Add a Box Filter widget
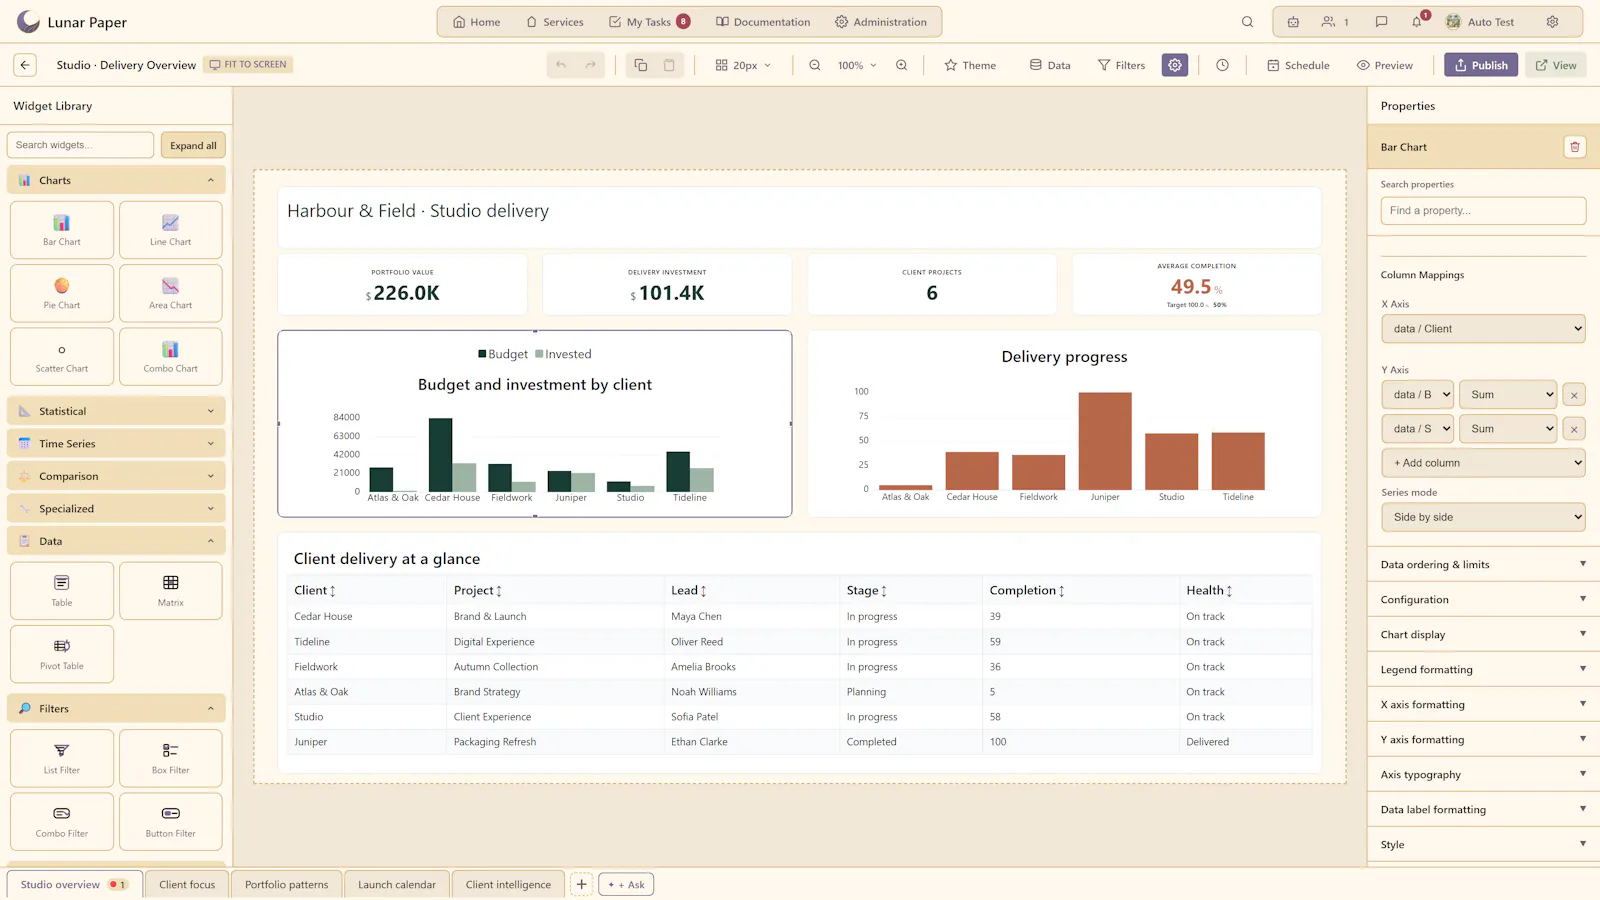 (171, 758)
